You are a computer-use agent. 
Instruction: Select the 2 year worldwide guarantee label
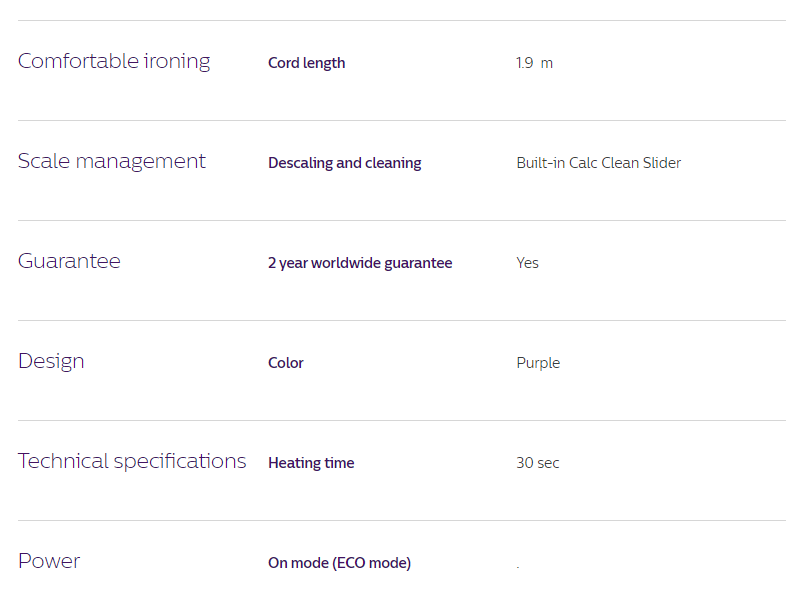point(360,263)
